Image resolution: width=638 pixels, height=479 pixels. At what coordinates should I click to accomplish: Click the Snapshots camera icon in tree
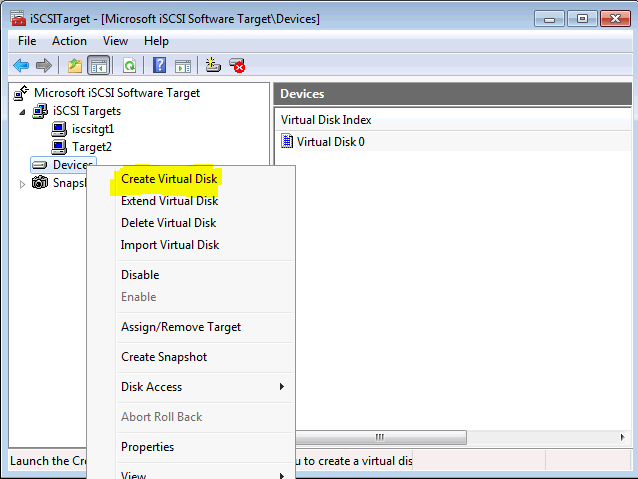coord(40,182)
